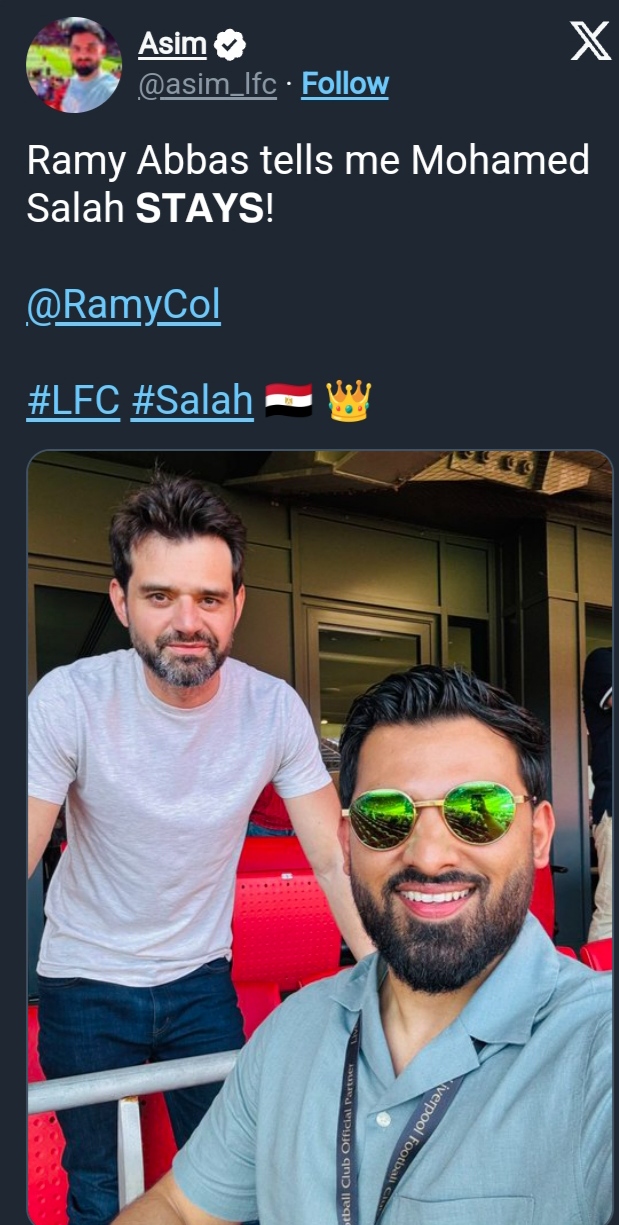This screenshot has height=1225, width=619.
Task: Click the bold STAYS word in tweet
Action: click(200, 210)
